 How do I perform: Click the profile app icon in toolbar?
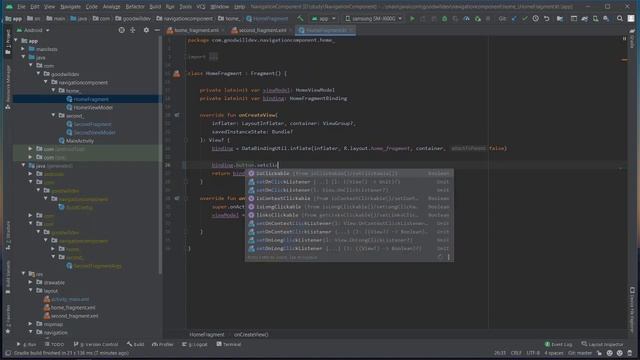pyautogui.click(x=467, y=19)
